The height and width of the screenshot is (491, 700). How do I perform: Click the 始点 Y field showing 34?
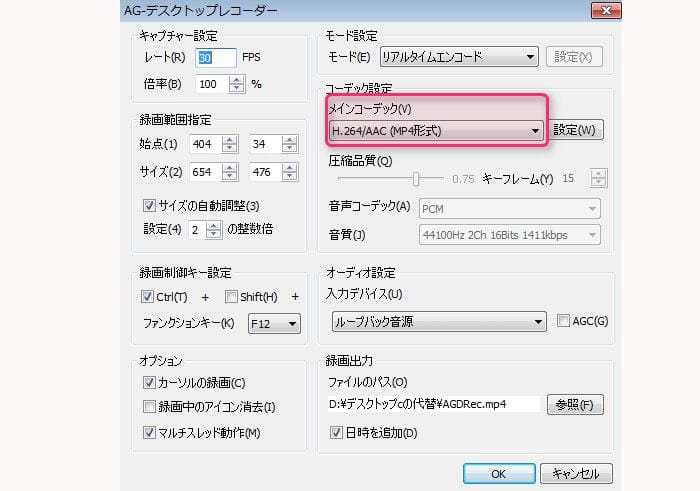coord(266,144)
